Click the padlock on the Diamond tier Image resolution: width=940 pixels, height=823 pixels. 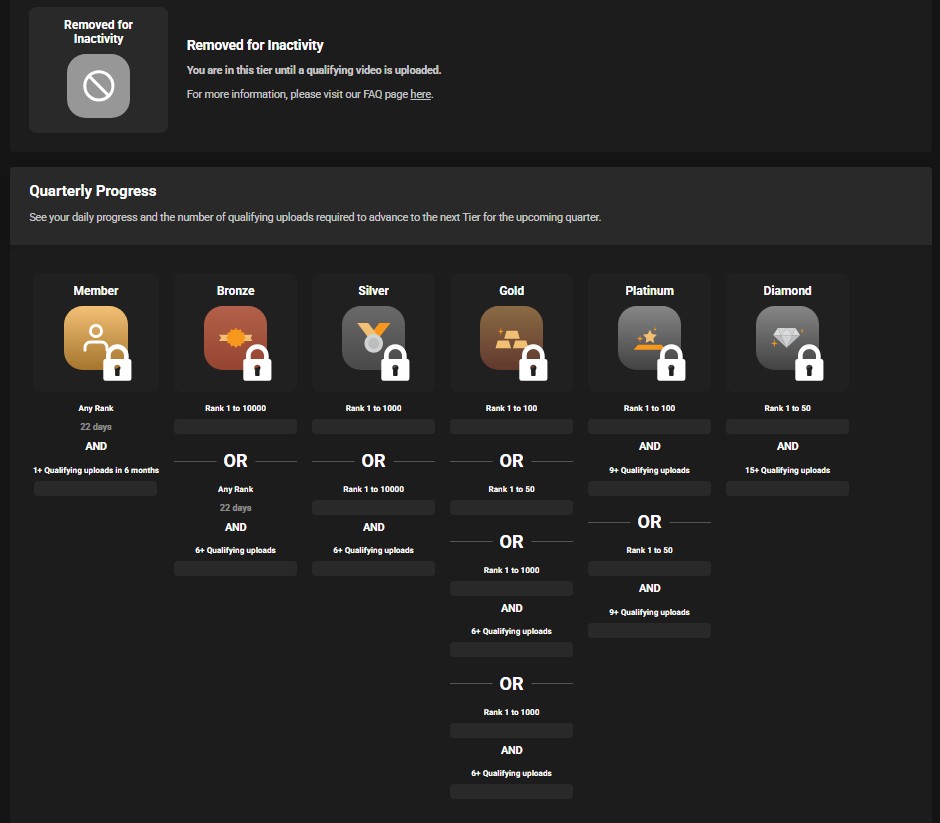coord(809,364)
